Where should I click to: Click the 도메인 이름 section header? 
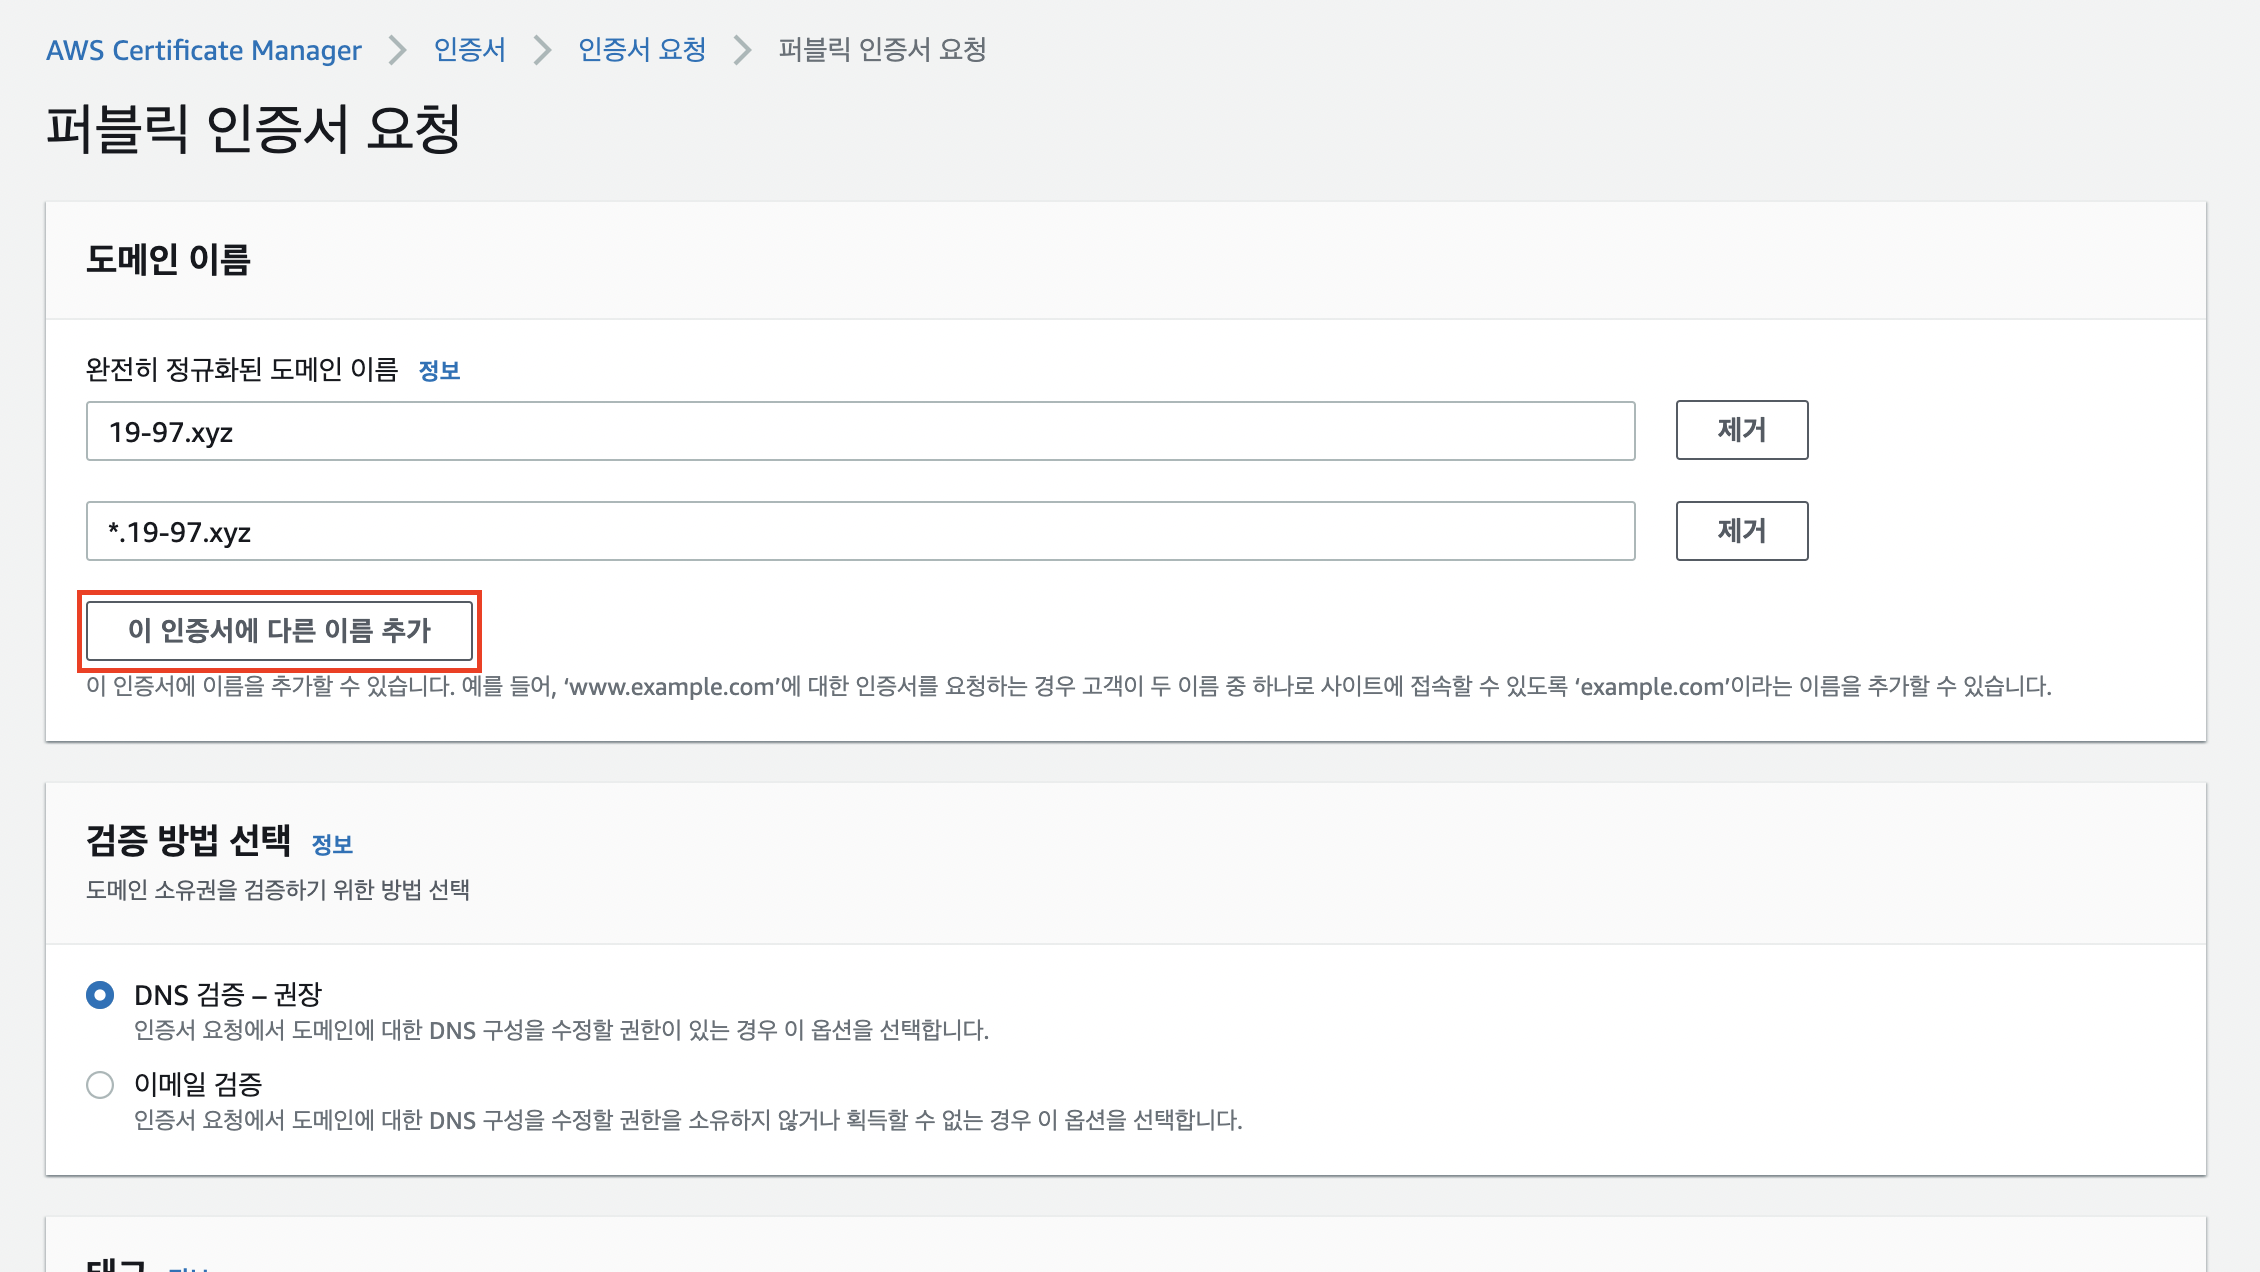pos(168,260)
